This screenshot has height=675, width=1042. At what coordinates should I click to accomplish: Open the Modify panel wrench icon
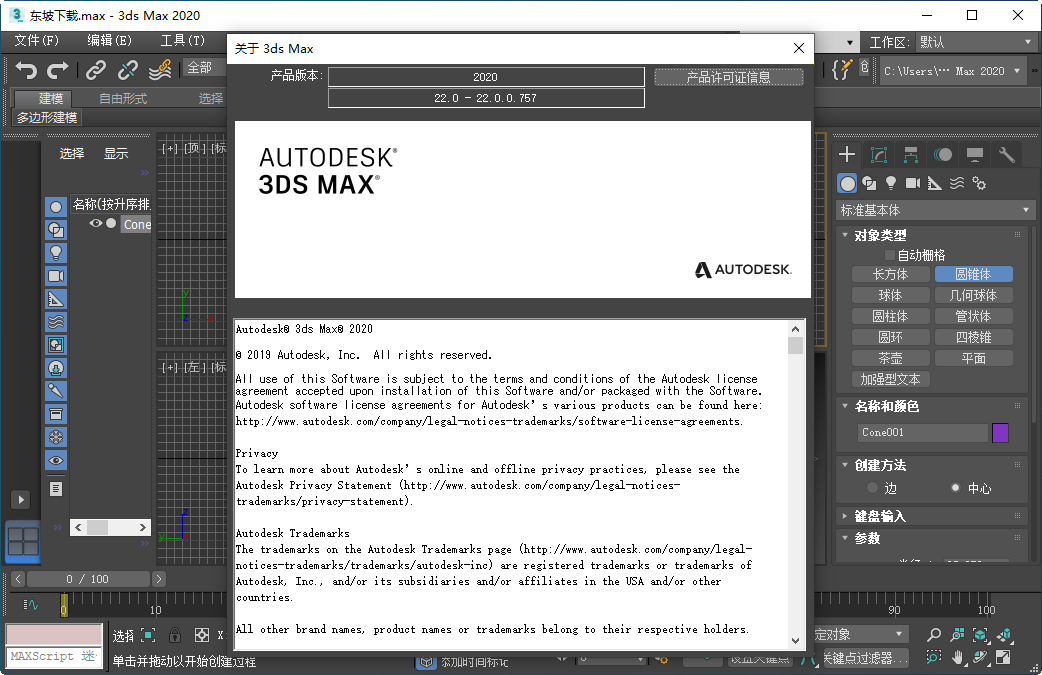pyautogui.click(x=1006, y=155)
